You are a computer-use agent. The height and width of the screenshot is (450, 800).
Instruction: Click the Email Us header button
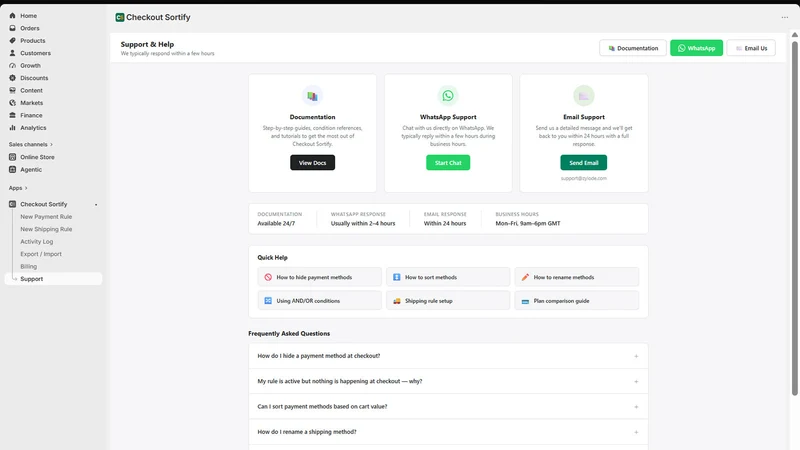tap(751, 48)
